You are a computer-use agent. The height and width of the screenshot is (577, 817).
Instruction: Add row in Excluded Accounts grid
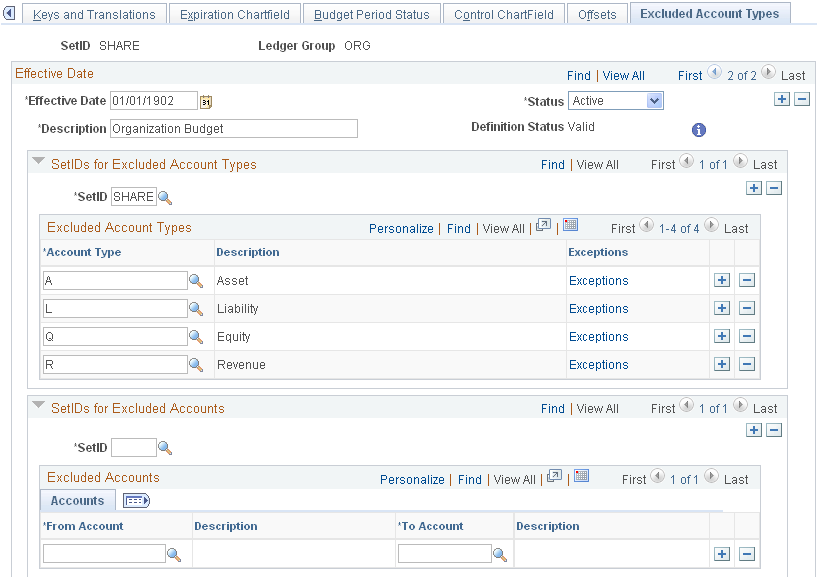click(x=722, y=554)
